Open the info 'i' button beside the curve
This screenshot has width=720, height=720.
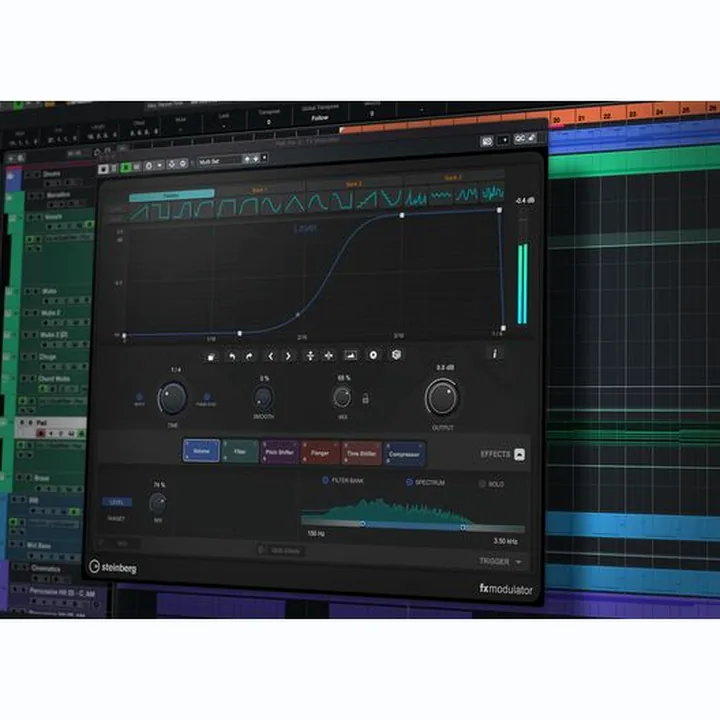click(495, 354)
